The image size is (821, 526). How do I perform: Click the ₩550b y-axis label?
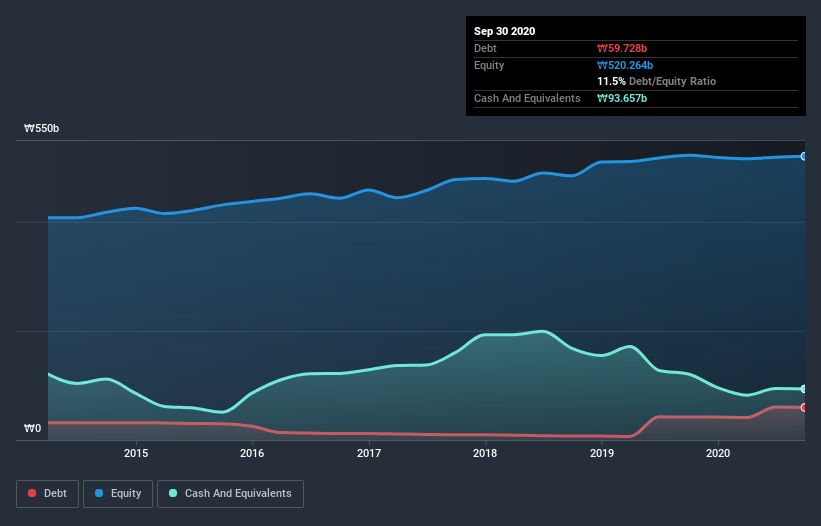coord(41,128)
